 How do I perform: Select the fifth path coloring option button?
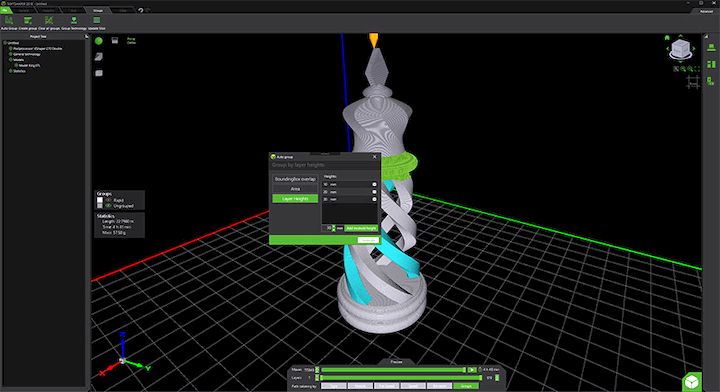coord(439,386)
